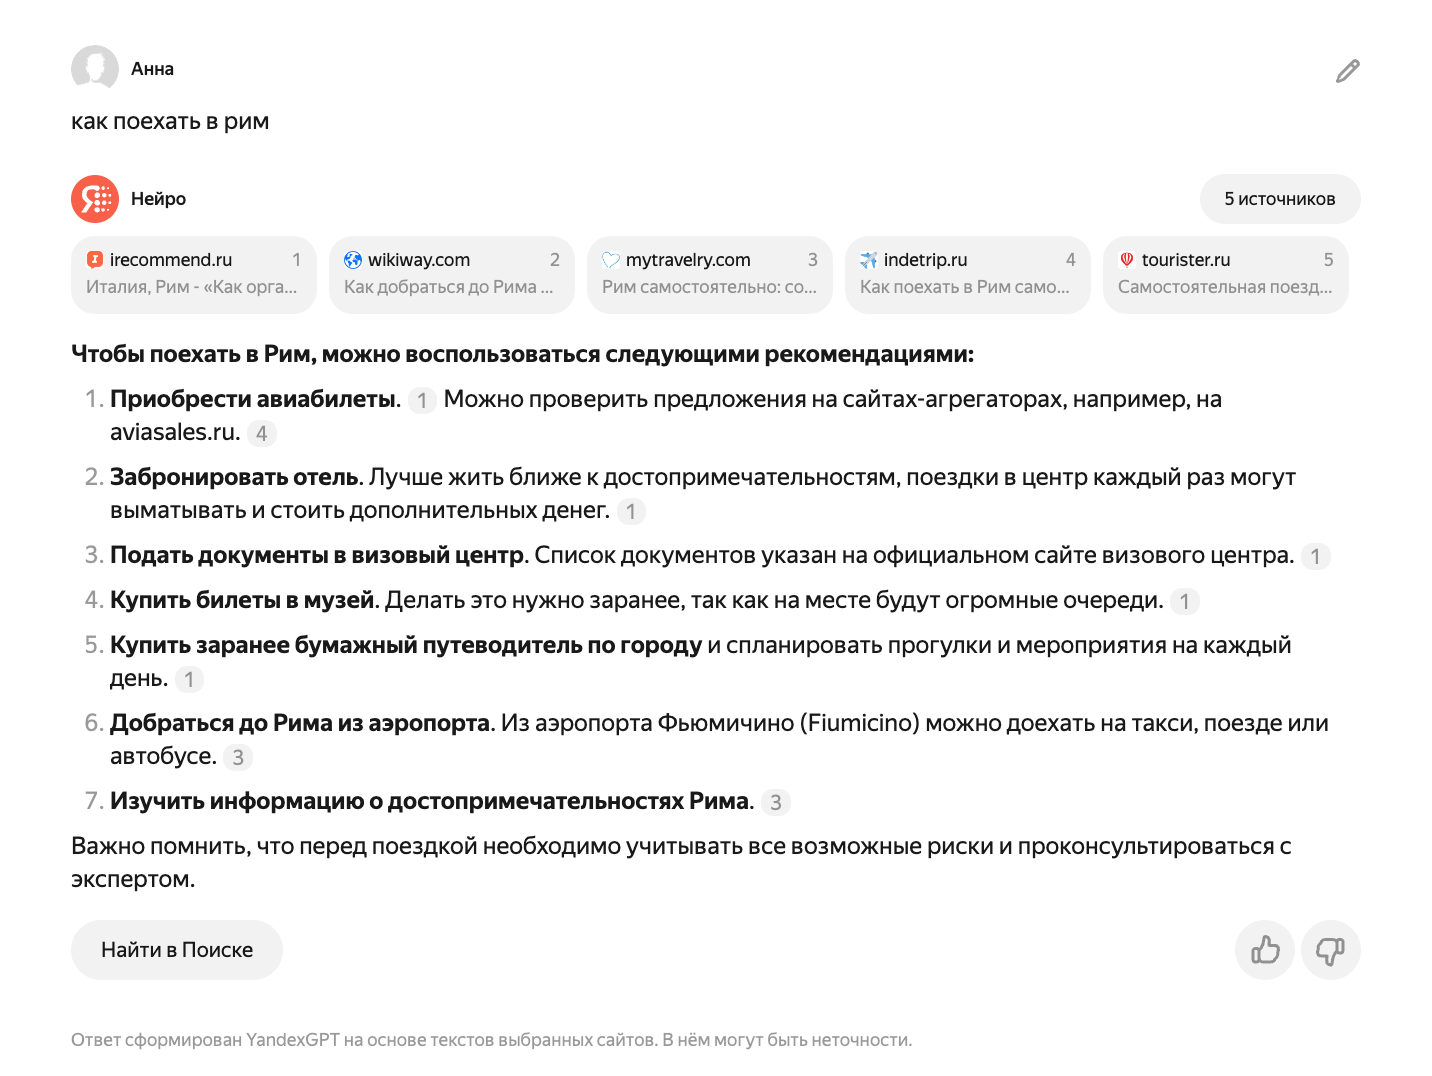
Task: Click citation badge 1 next to Приобрести авиабилеты
Action: pos(422,401)
